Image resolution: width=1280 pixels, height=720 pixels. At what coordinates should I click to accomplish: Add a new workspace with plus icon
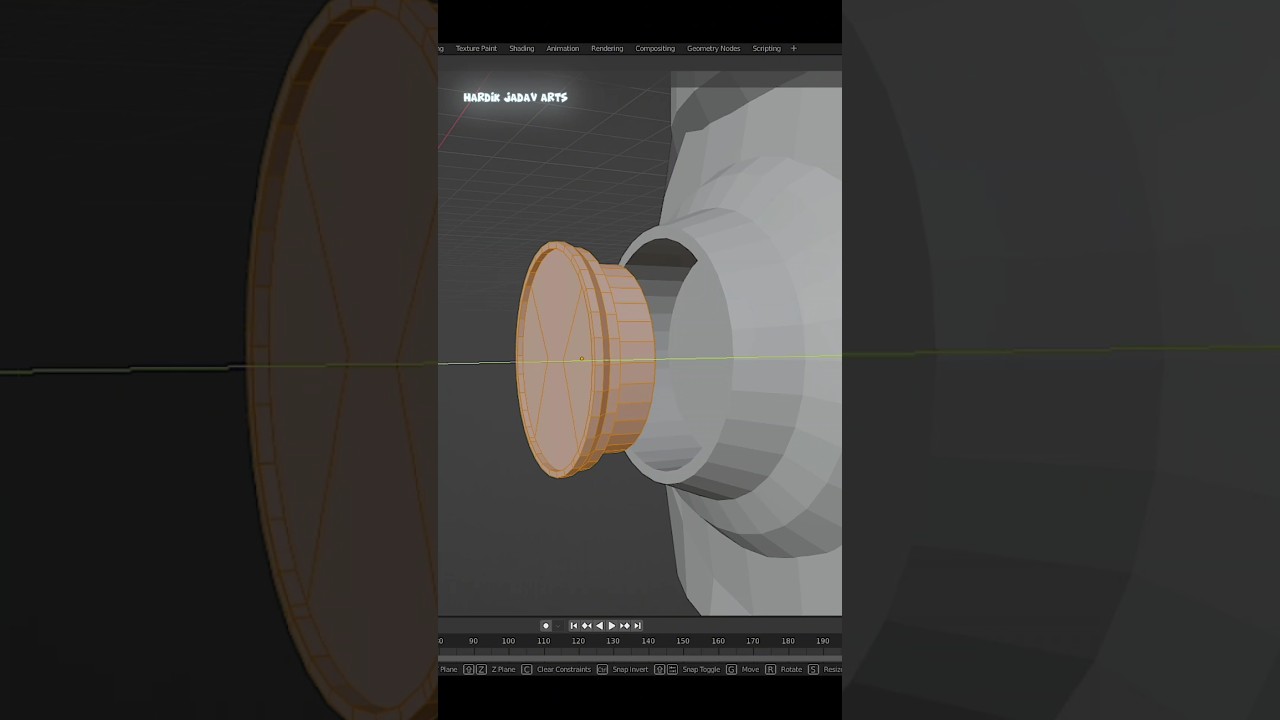pos(794,48)
